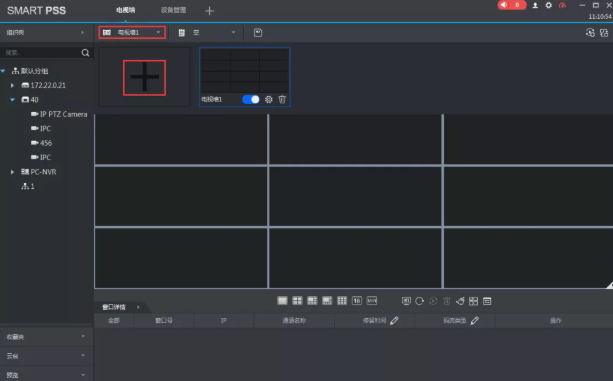This screenshot has width=613, height=381.
Task: Click the red system performance gauge icon
Action: click(x=562, y=5)
